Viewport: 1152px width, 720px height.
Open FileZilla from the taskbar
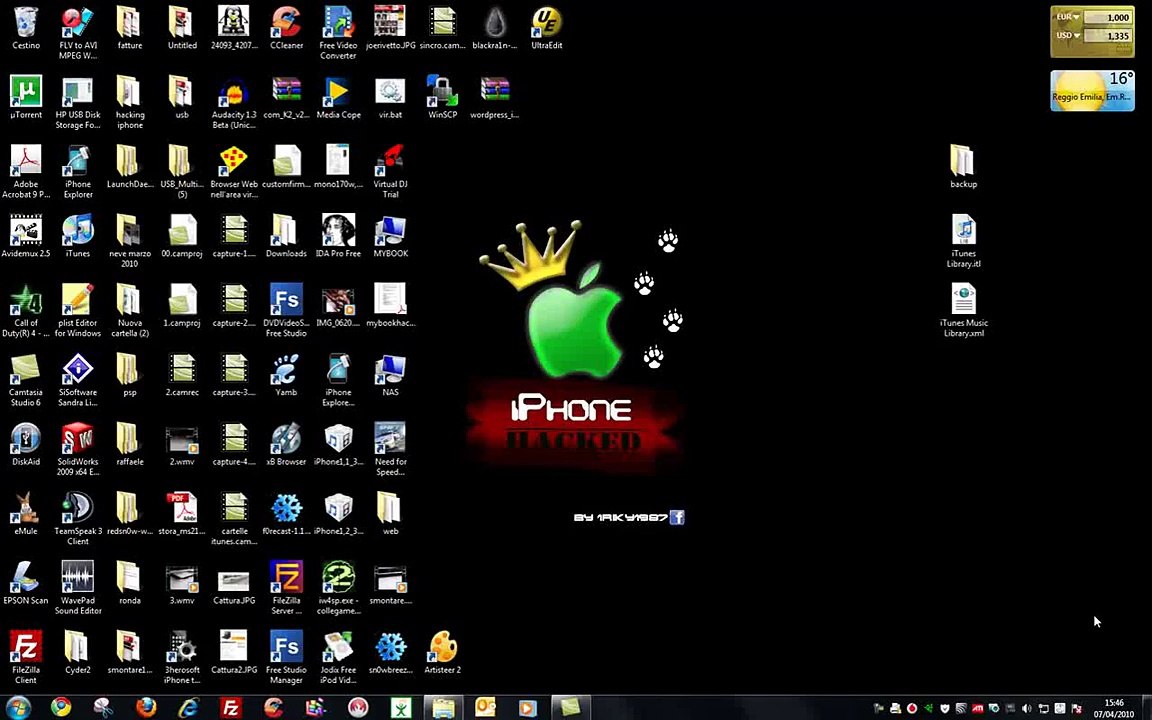[x=231, y=707]
